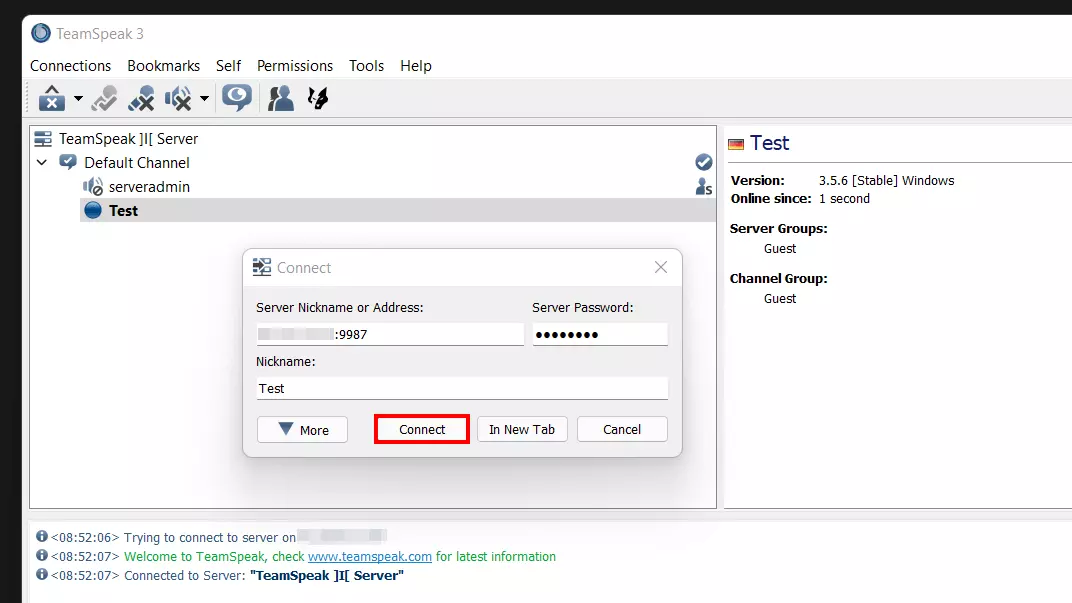Focus the Server Nickname or Address field
The width and height of the screenshot is (1072, 603).
pos(390,334)
